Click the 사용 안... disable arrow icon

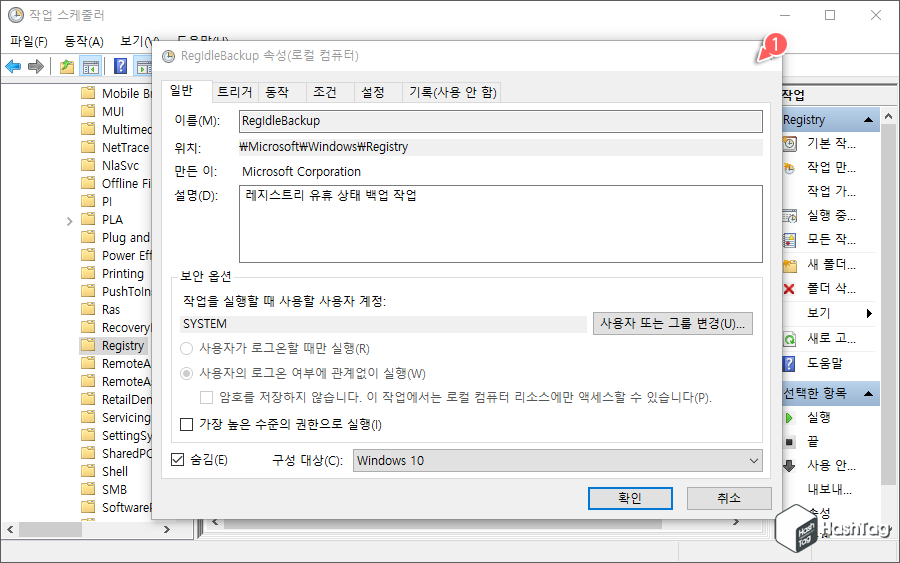(x=789, y=465)
